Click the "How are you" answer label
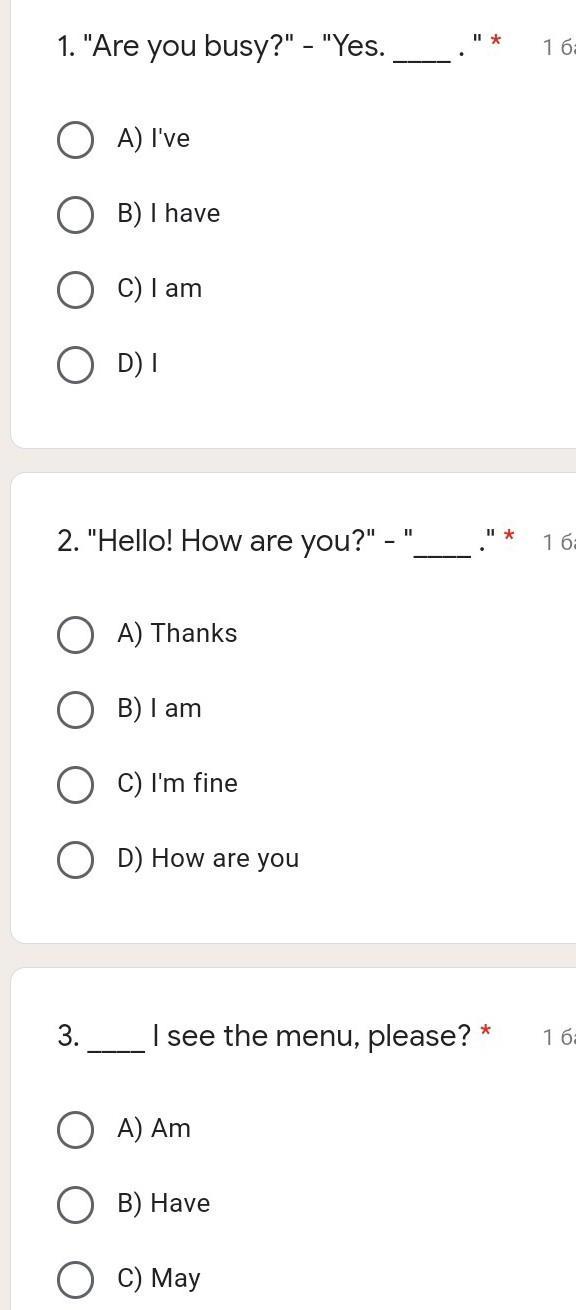The image size is (576, 1310). 225,858
